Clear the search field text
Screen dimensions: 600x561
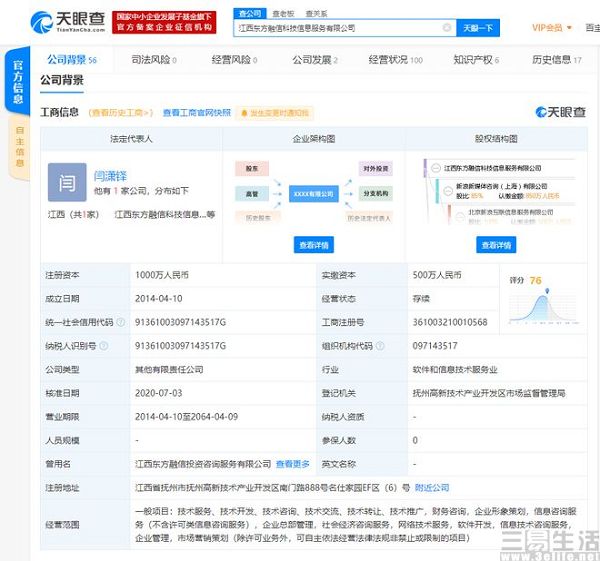point(446,28)
